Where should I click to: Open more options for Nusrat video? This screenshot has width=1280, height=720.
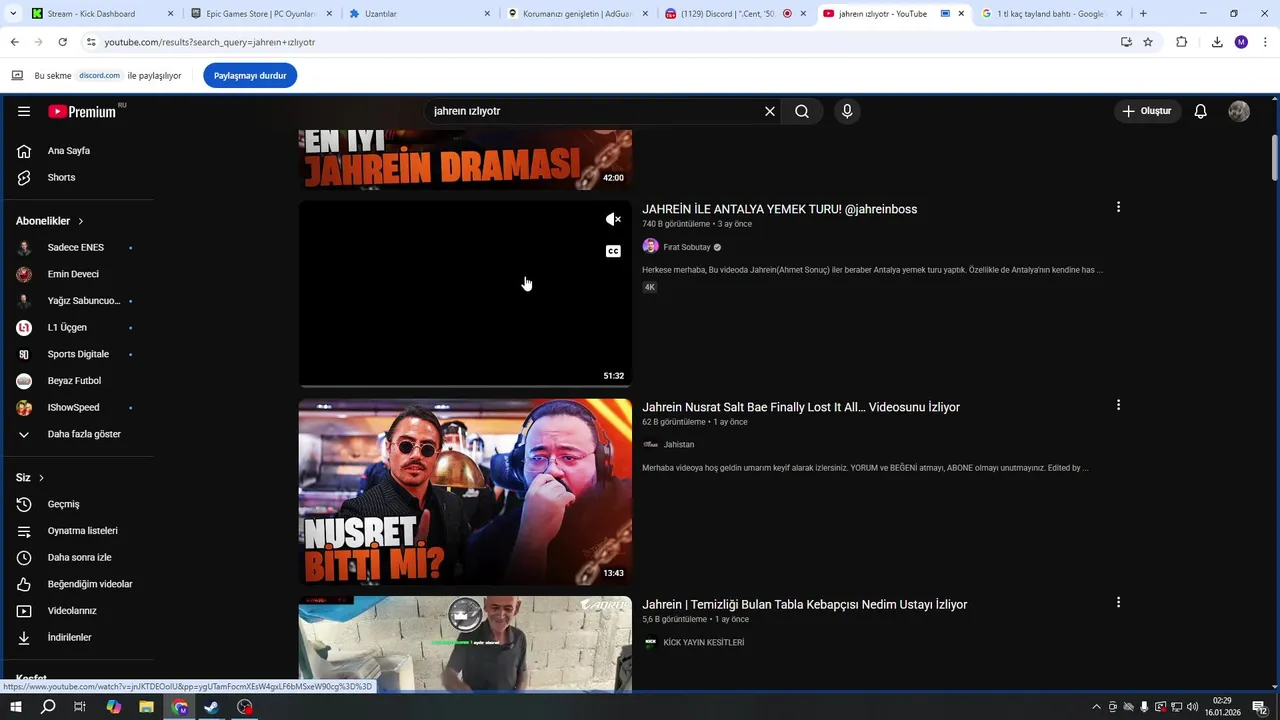[1118, 405]
